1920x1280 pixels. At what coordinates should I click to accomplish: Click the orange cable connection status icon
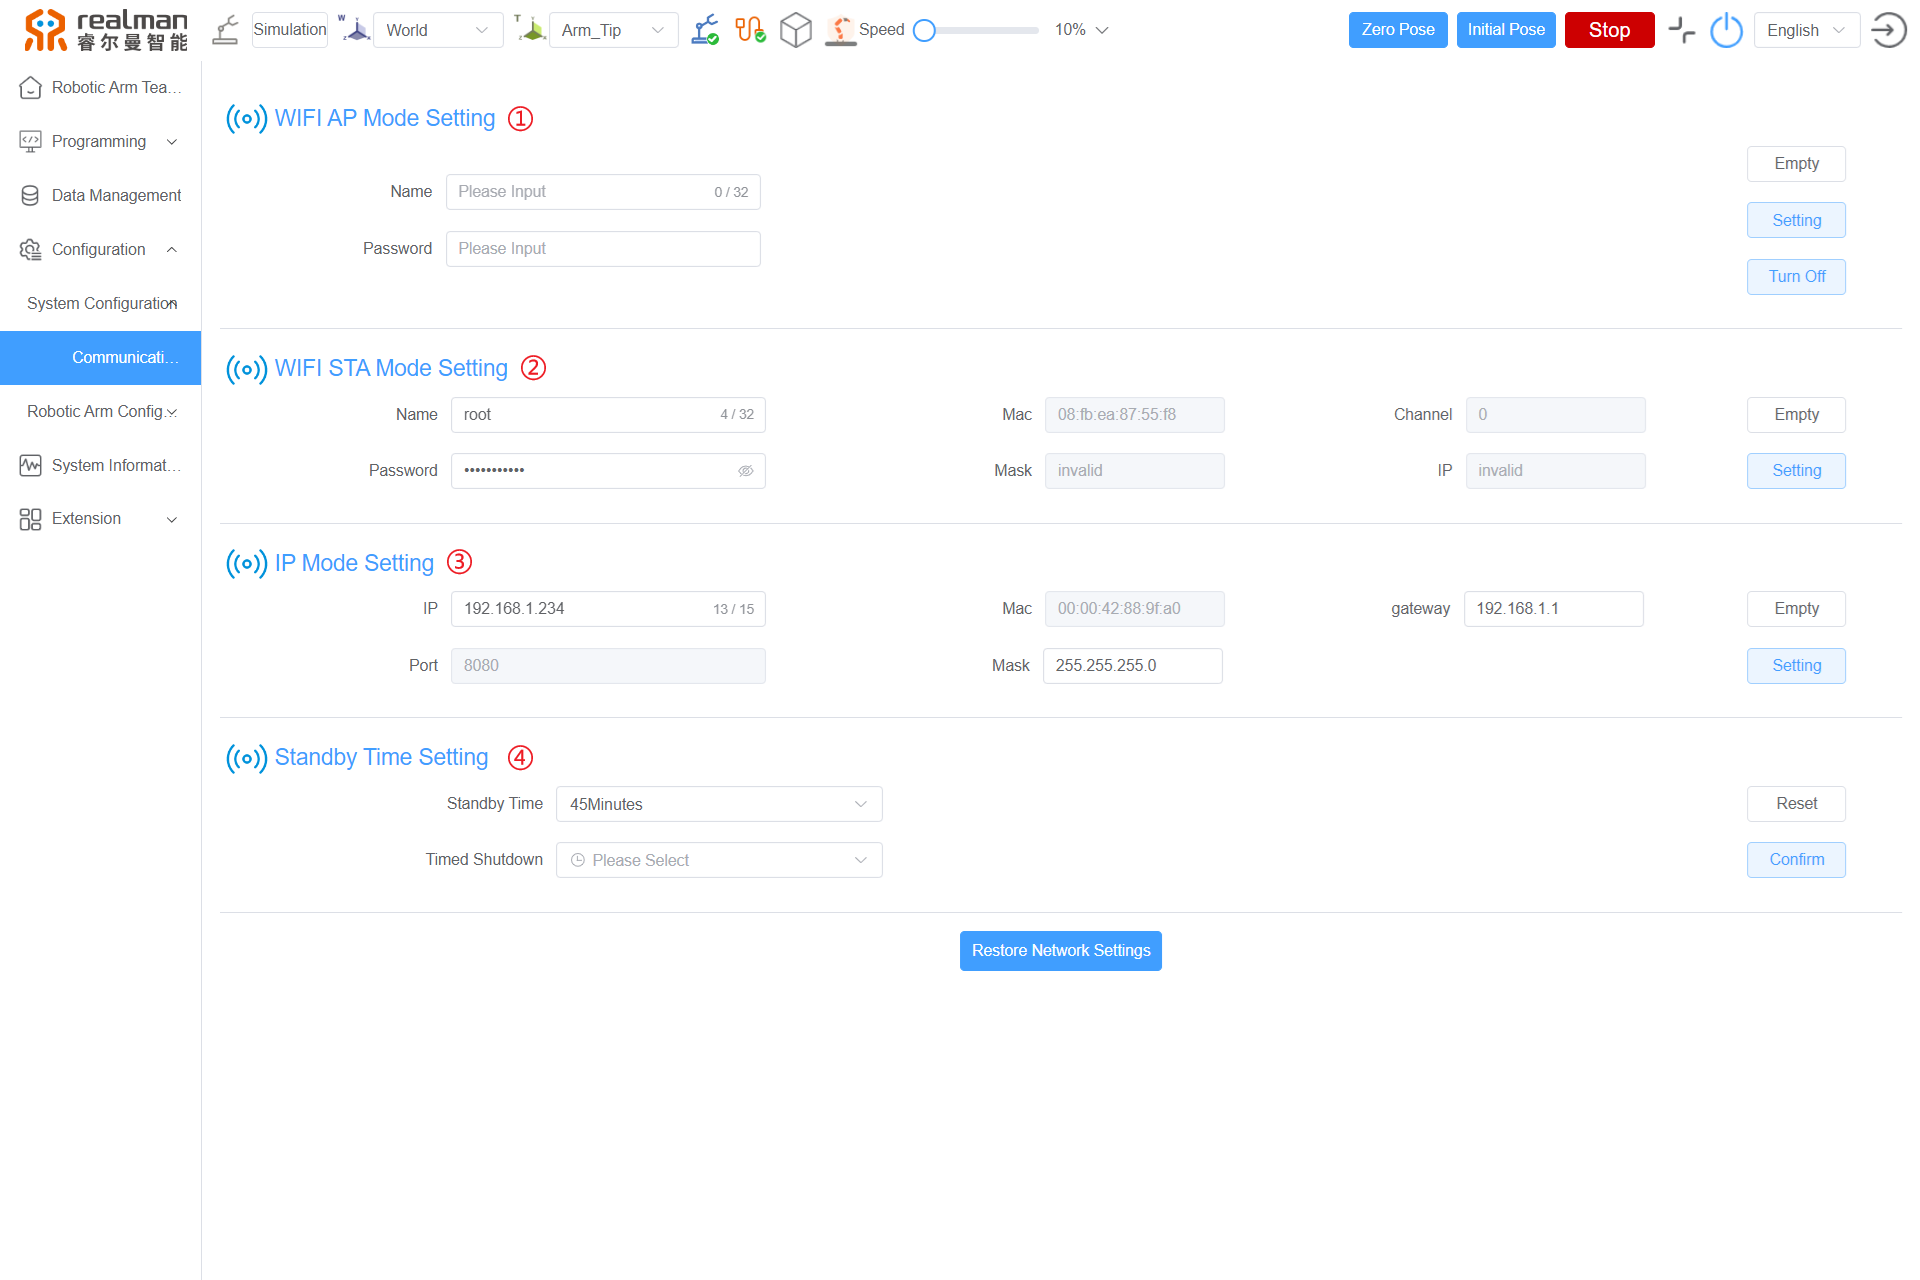[x=750, y=30]
